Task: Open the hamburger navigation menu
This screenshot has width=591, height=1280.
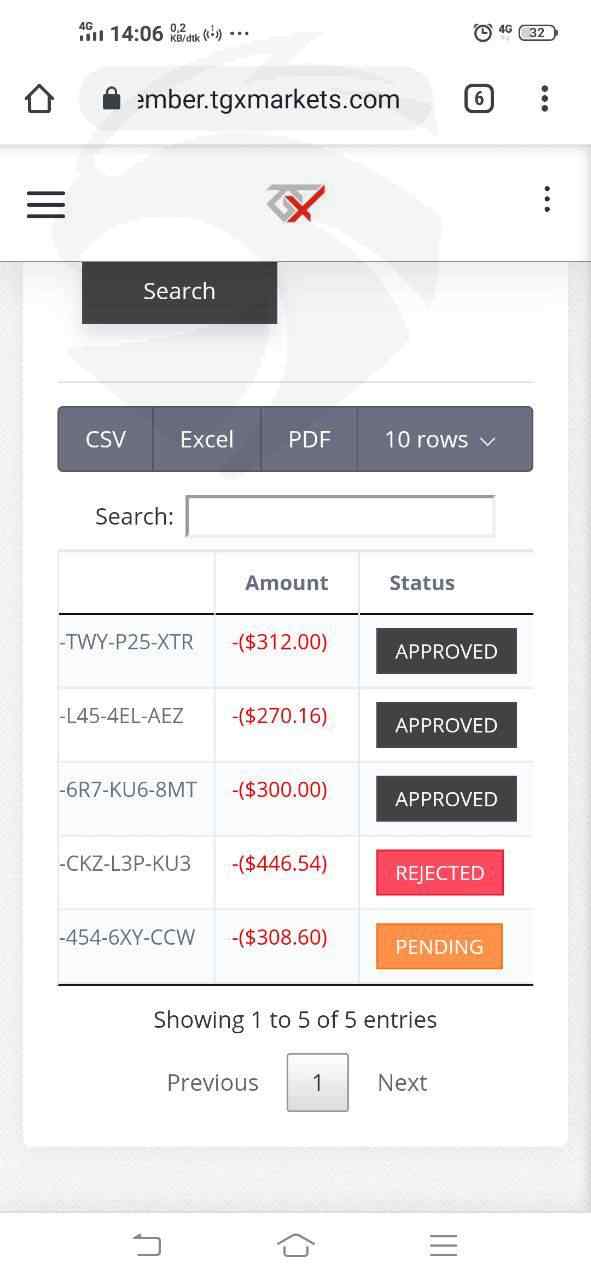Action: (46, 204)
